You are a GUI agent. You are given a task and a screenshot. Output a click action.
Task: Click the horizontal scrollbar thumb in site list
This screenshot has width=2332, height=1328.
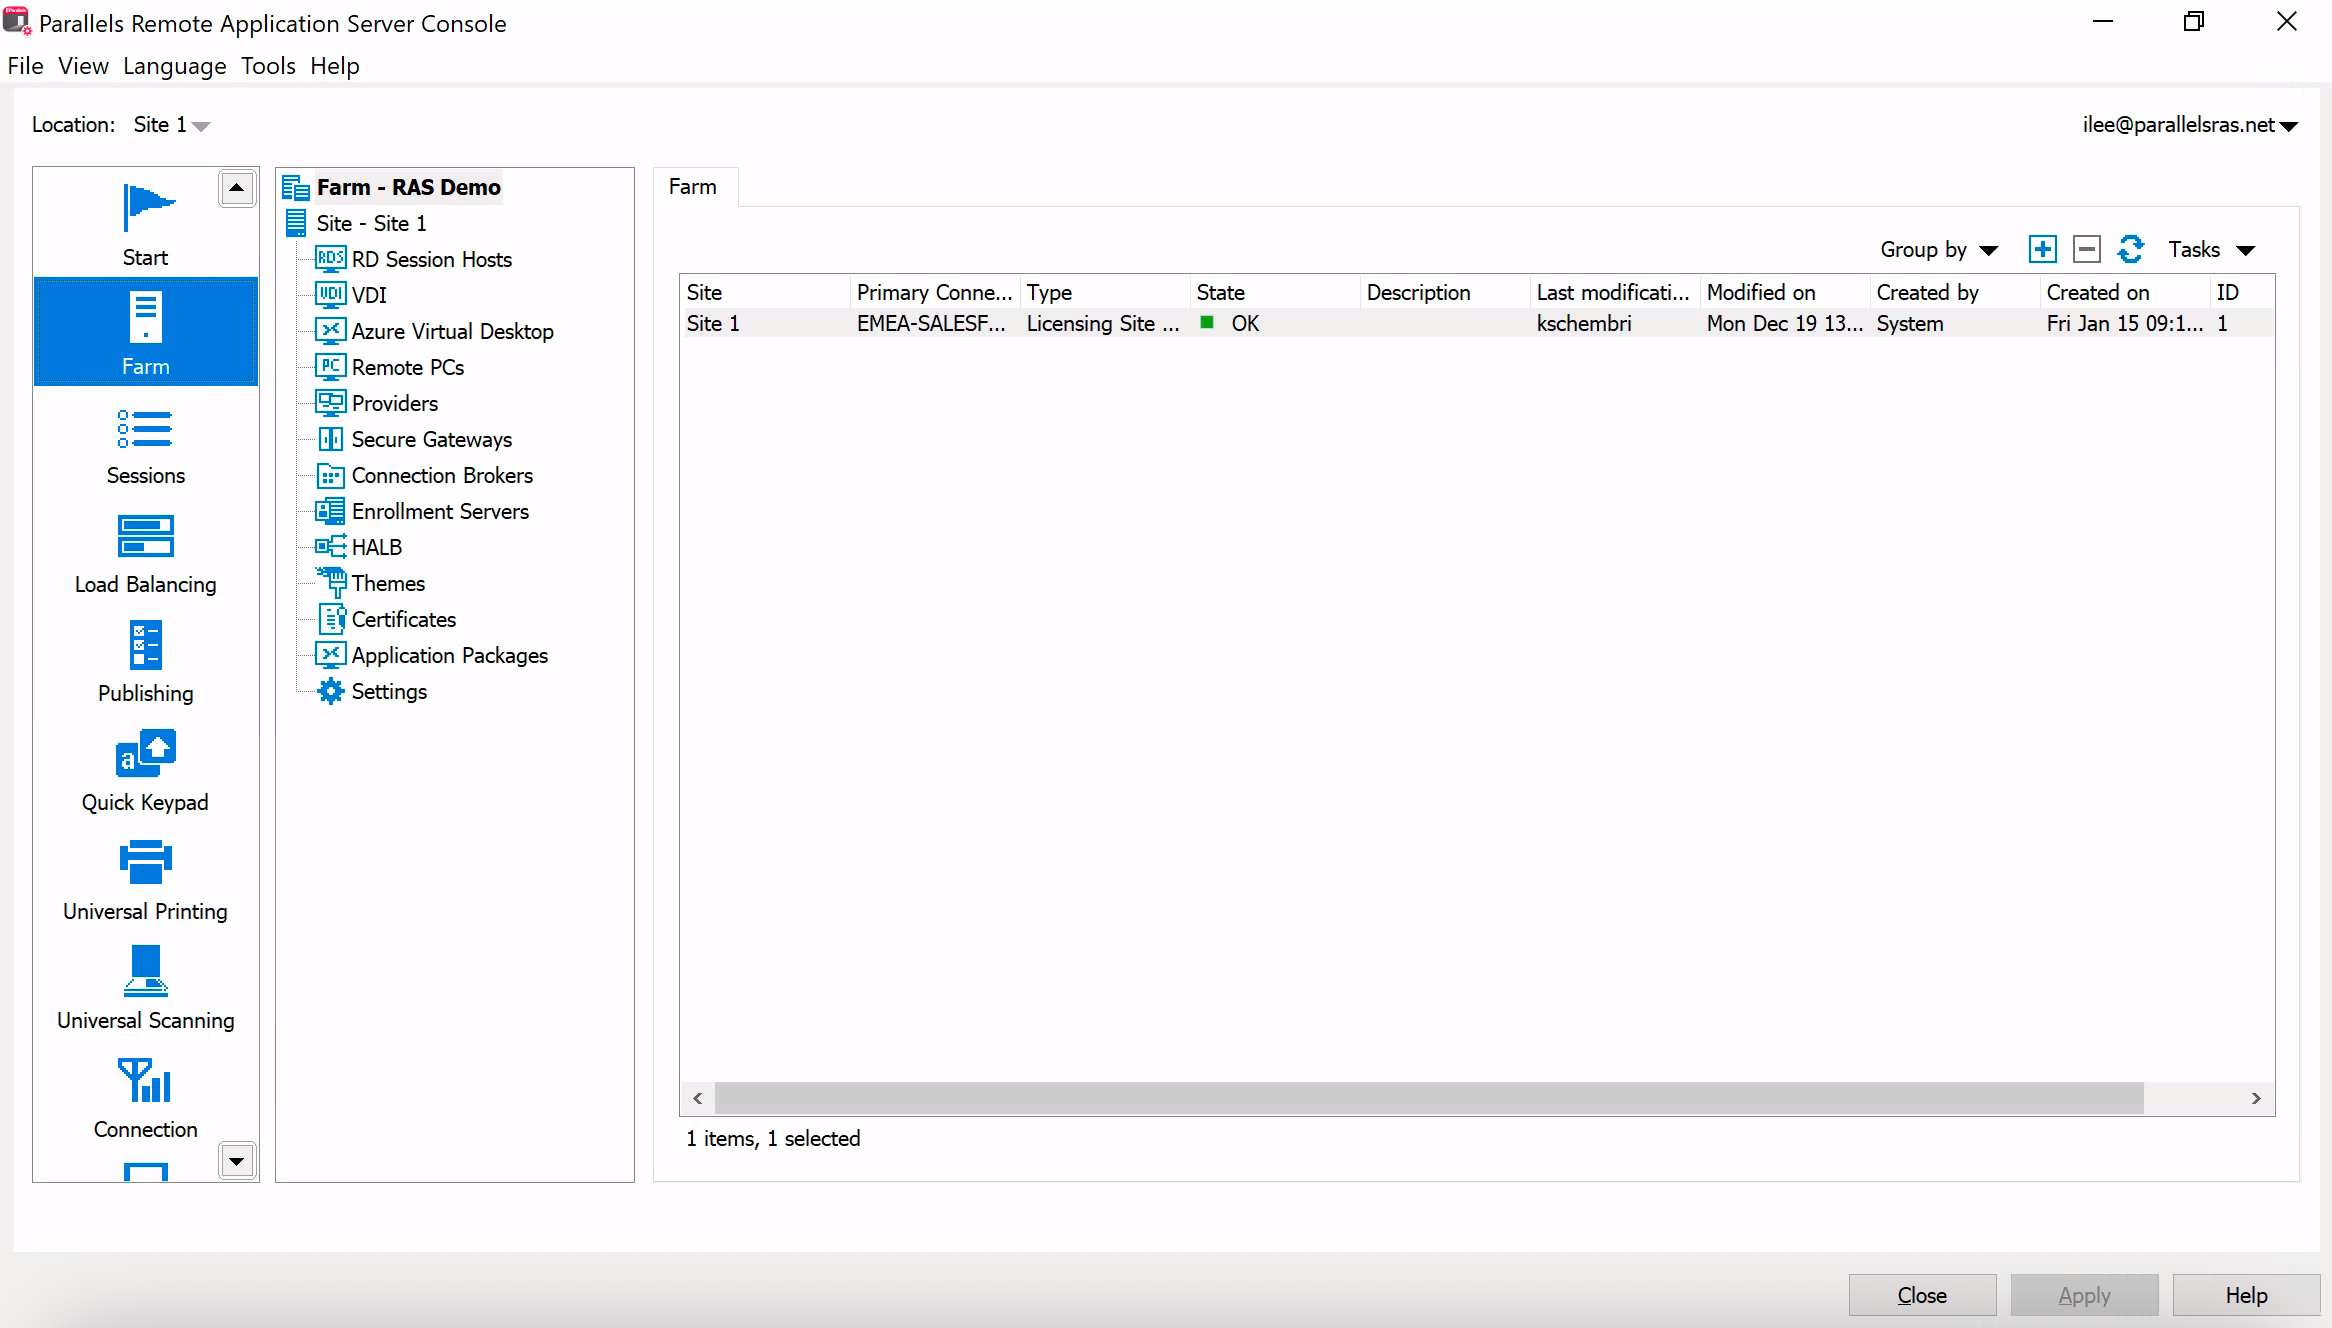point(1429,1098)
